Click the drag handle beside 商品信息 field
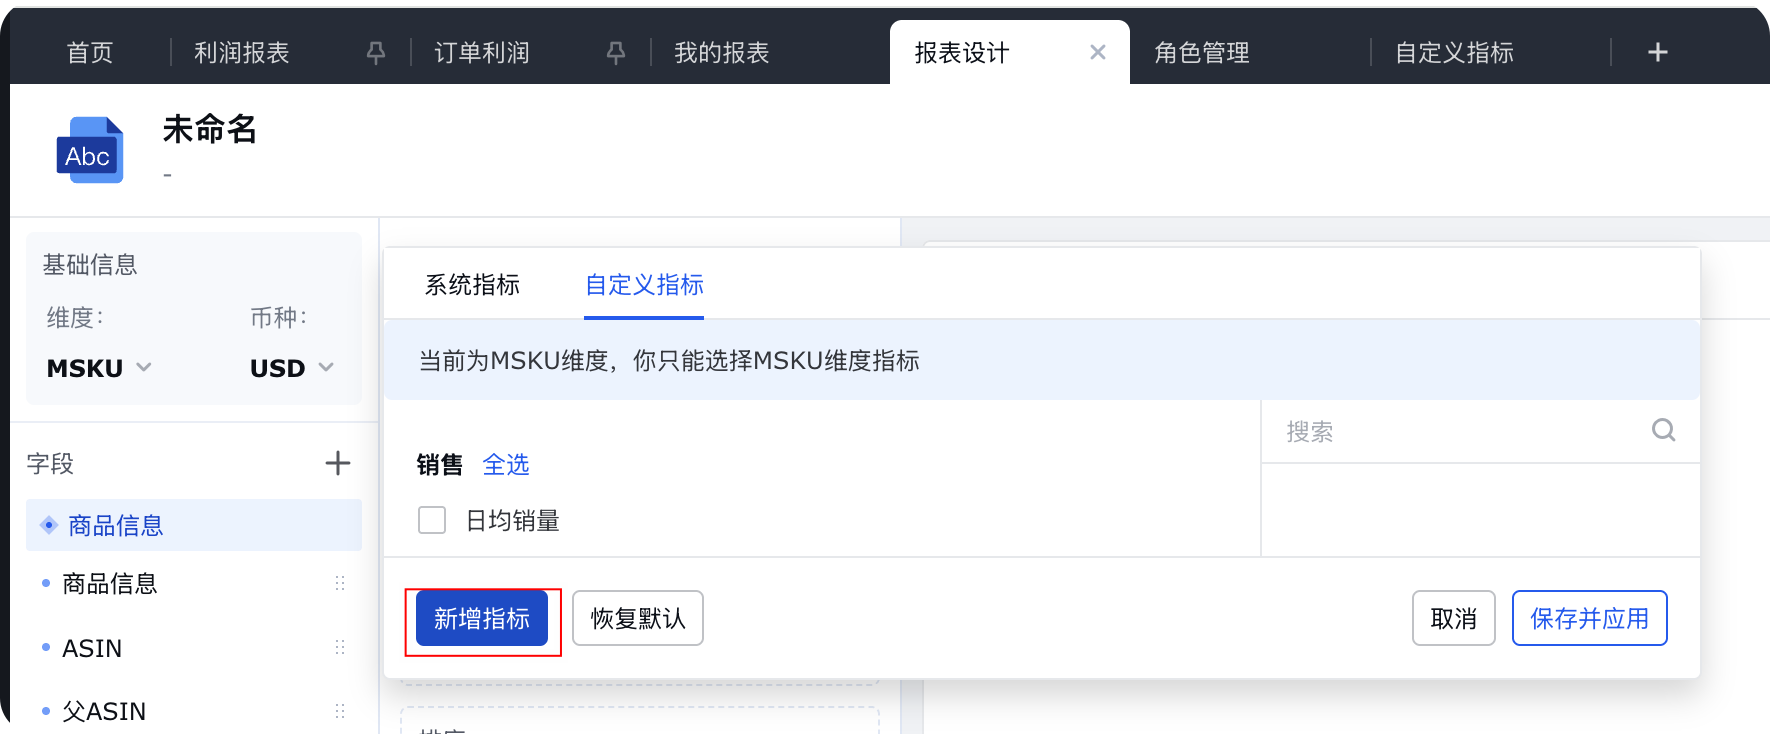 340,583
